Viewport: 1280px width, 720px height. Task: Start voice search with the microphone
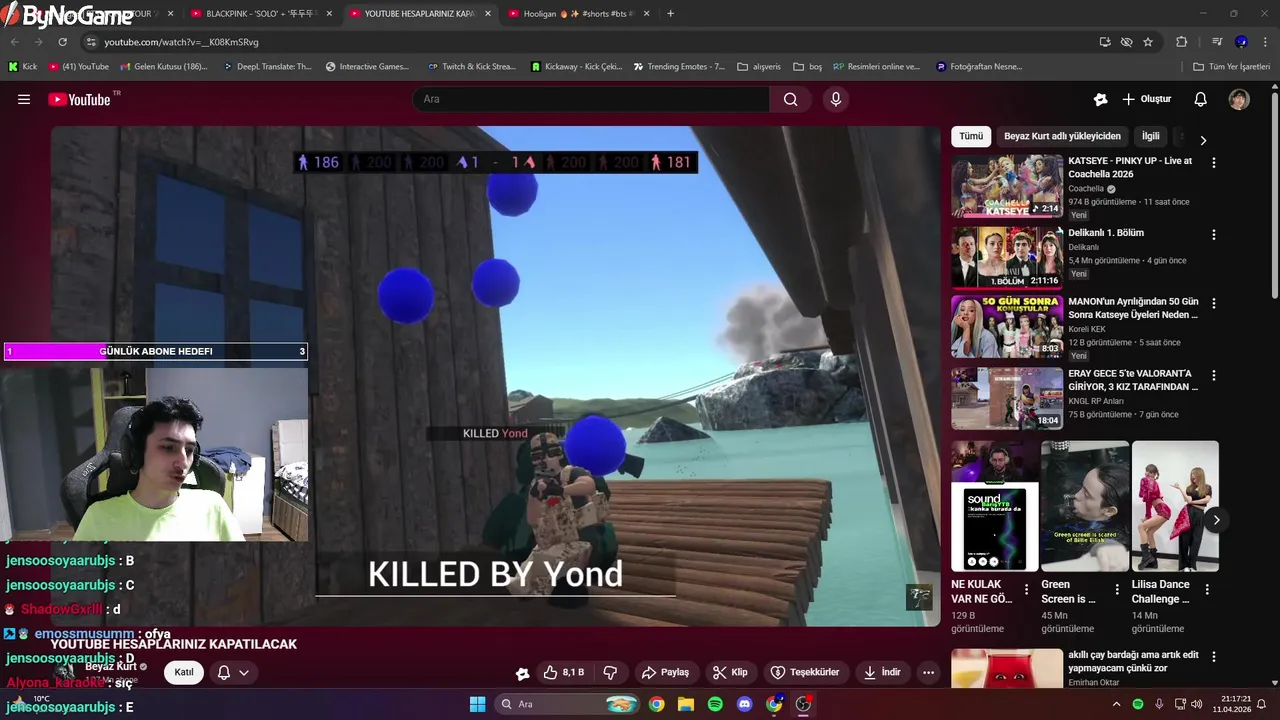pyautogui.click(x=836, y=99)
